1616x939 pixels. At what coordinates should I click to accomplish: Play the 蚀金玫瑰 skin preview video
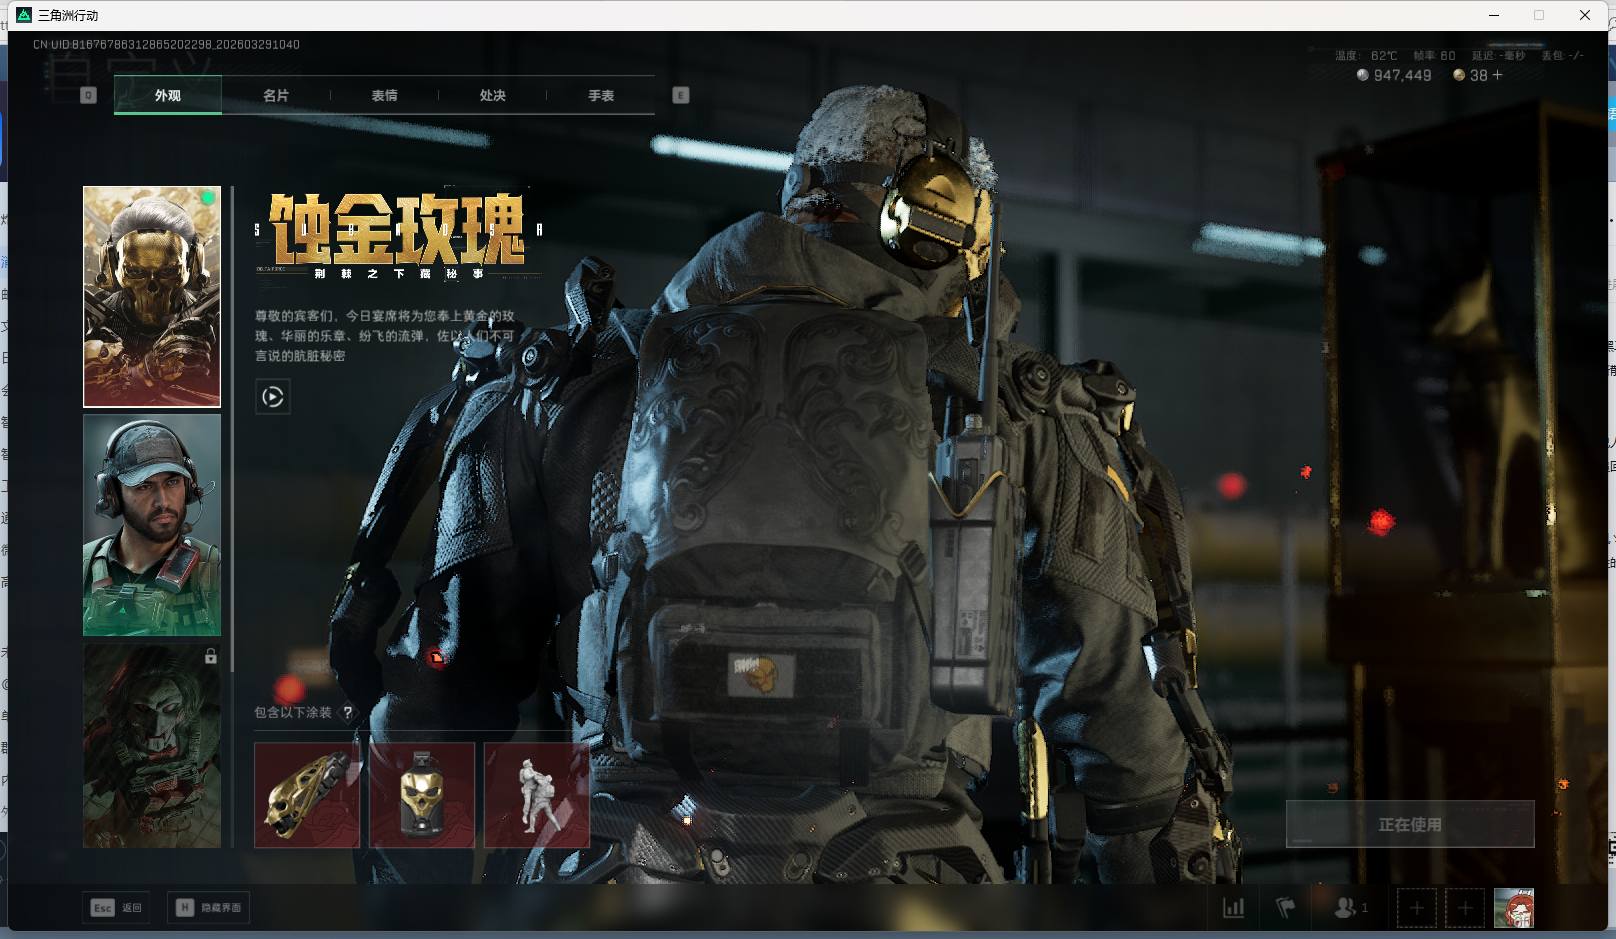tap(273, 397)
